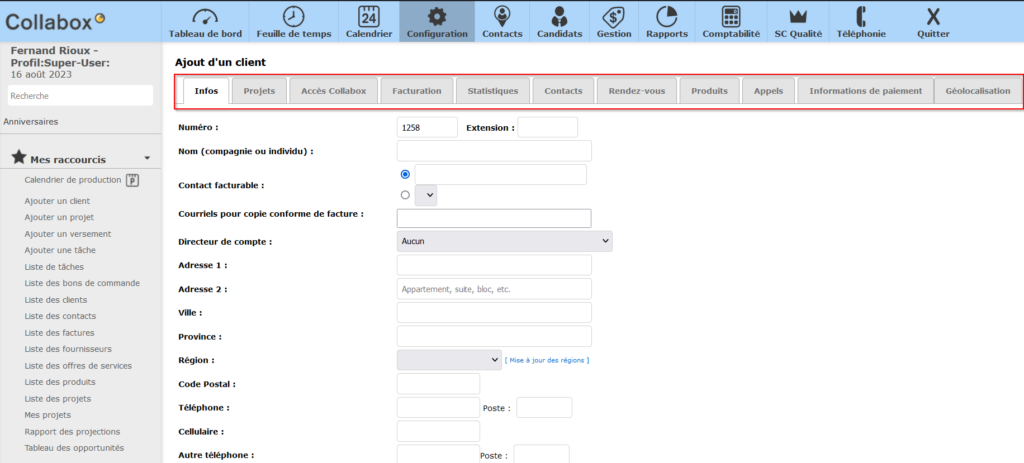Open the Rapports pie chart icon

pos(666,16)
